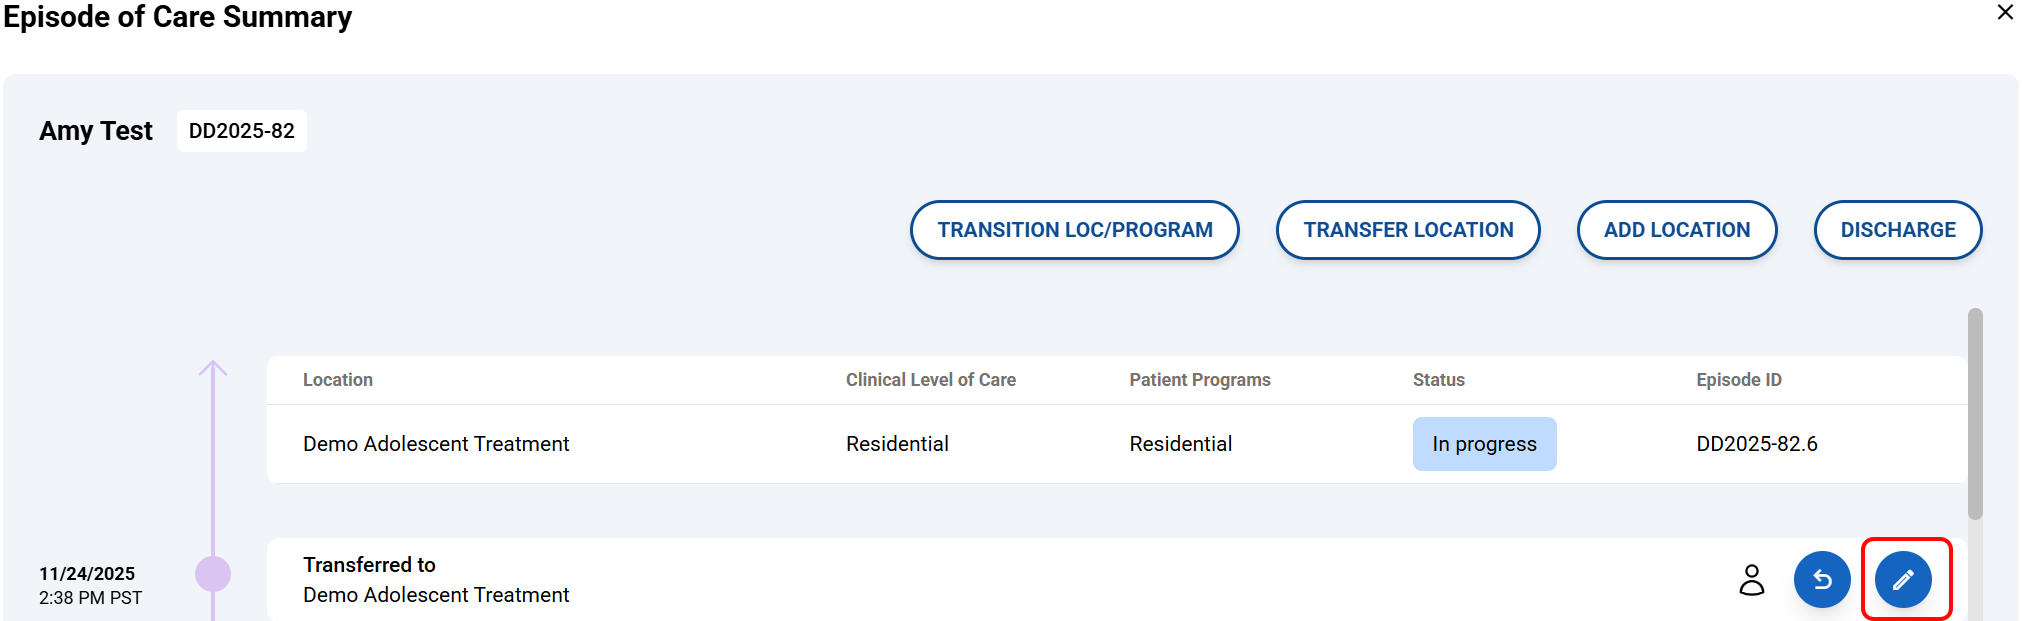Screen dimensions: 2022x621
Task: Click the pencil edit icon
Action: point(1903,579)
